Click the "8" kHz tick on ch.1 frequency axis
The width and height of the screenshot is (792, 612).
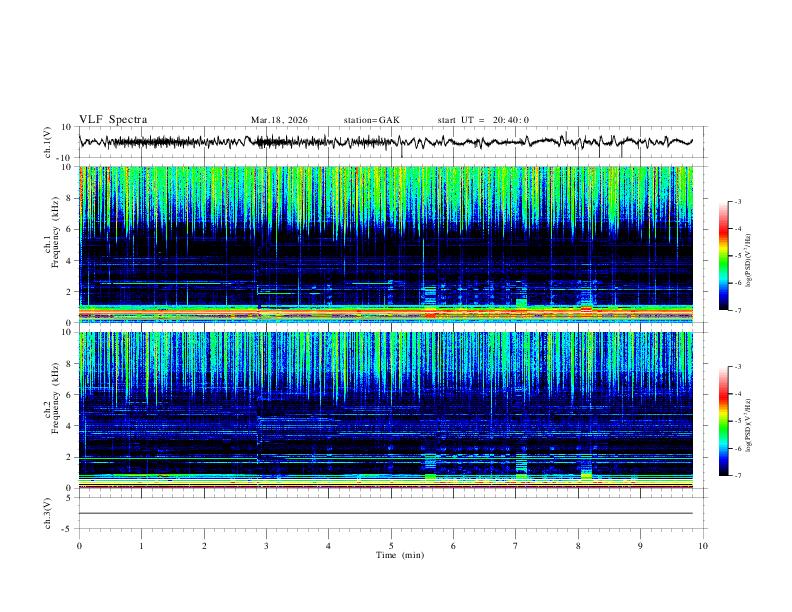click(x=71, y=198)
